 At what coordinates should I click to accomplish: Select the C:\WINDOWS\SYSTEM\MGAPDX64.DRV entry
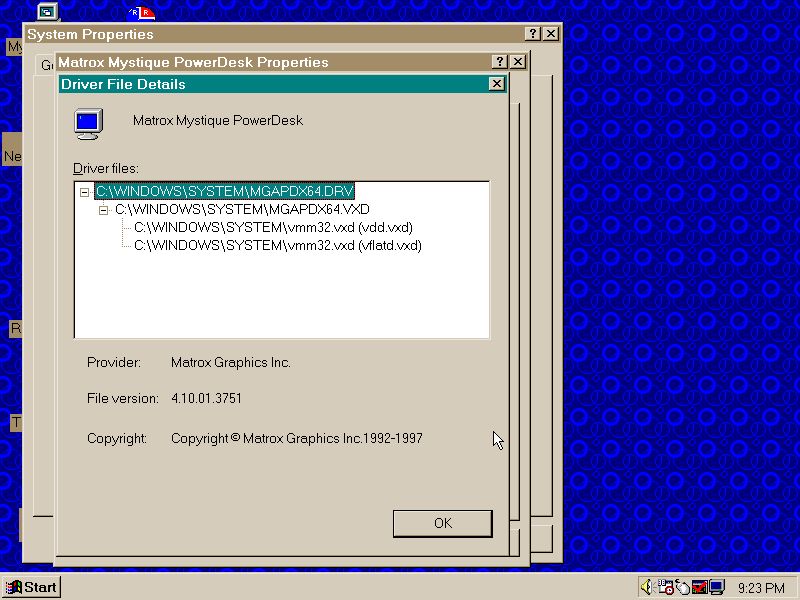[x=225, y=191]
